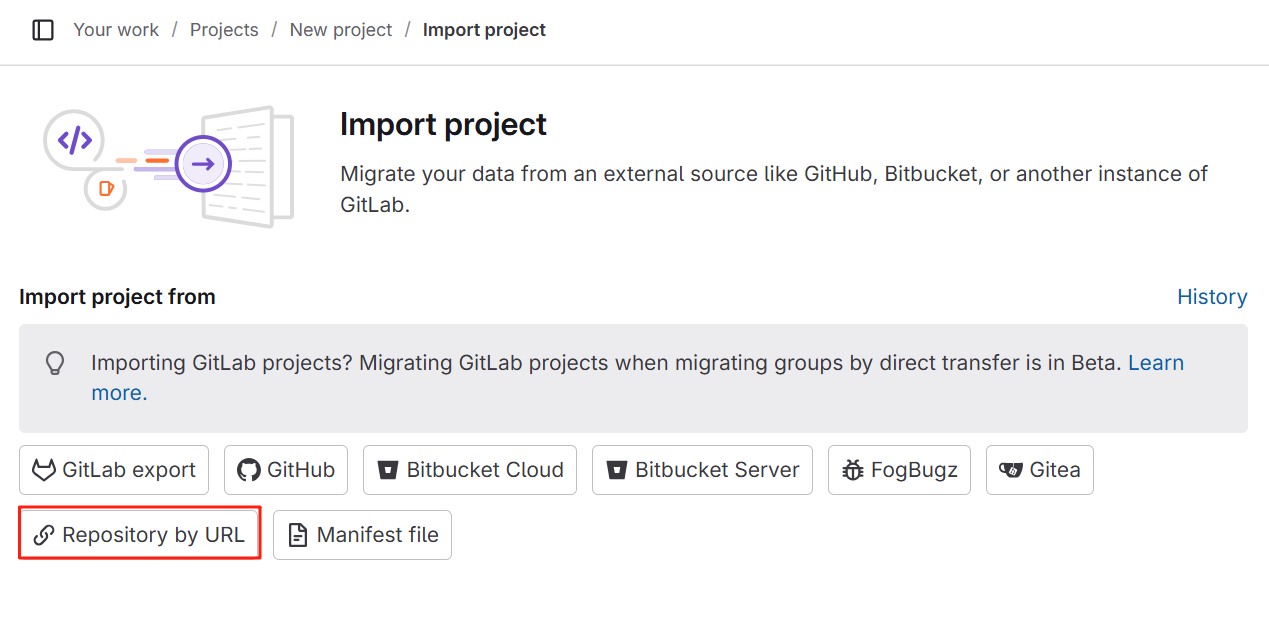Import from FogBugz button
The width and height of the screenshot is (1269, 621).
(899, 470)
